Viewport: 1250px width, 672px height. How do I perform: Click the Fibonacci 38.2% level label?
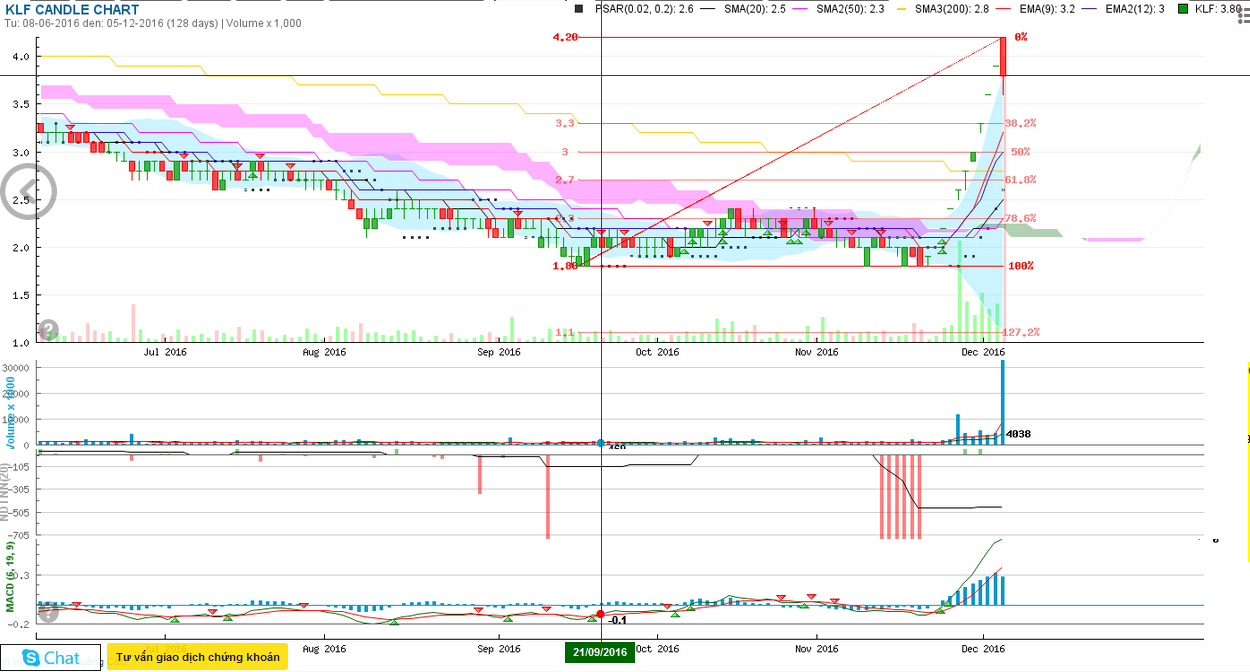click(1020, 123)
